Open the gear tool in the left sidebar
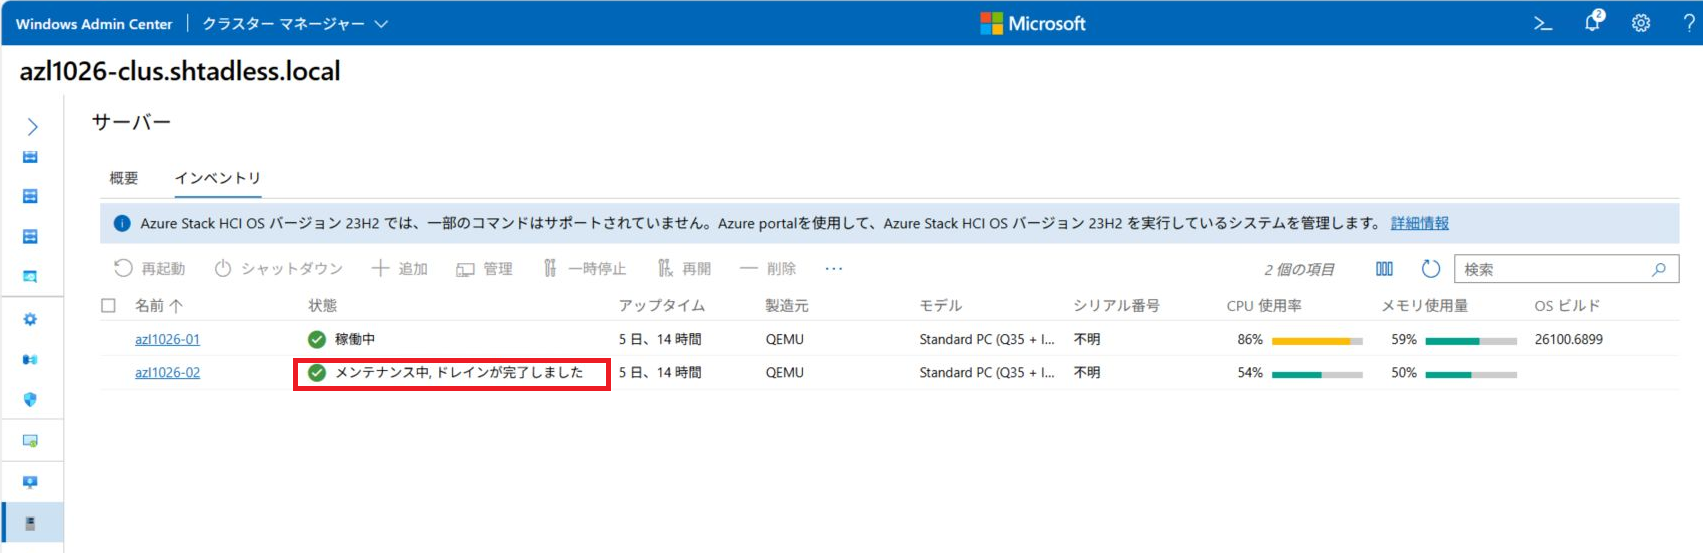 30,320
